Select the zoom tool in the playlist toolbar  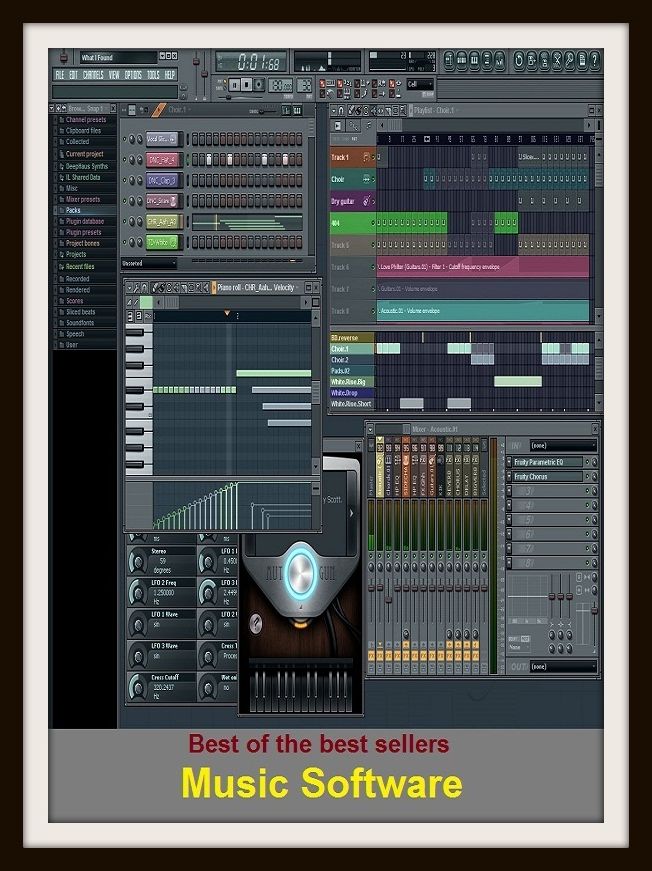pyautogui.click(x=402, y=111)
